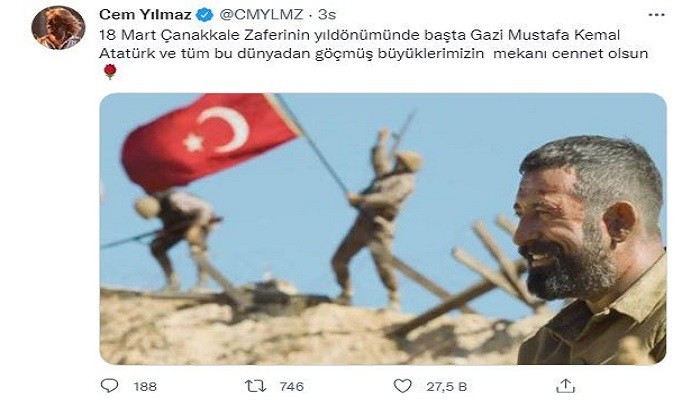Like the tweet with the heart icon
Viewport: 700px width, 400px height.
[x=402, y=385]
